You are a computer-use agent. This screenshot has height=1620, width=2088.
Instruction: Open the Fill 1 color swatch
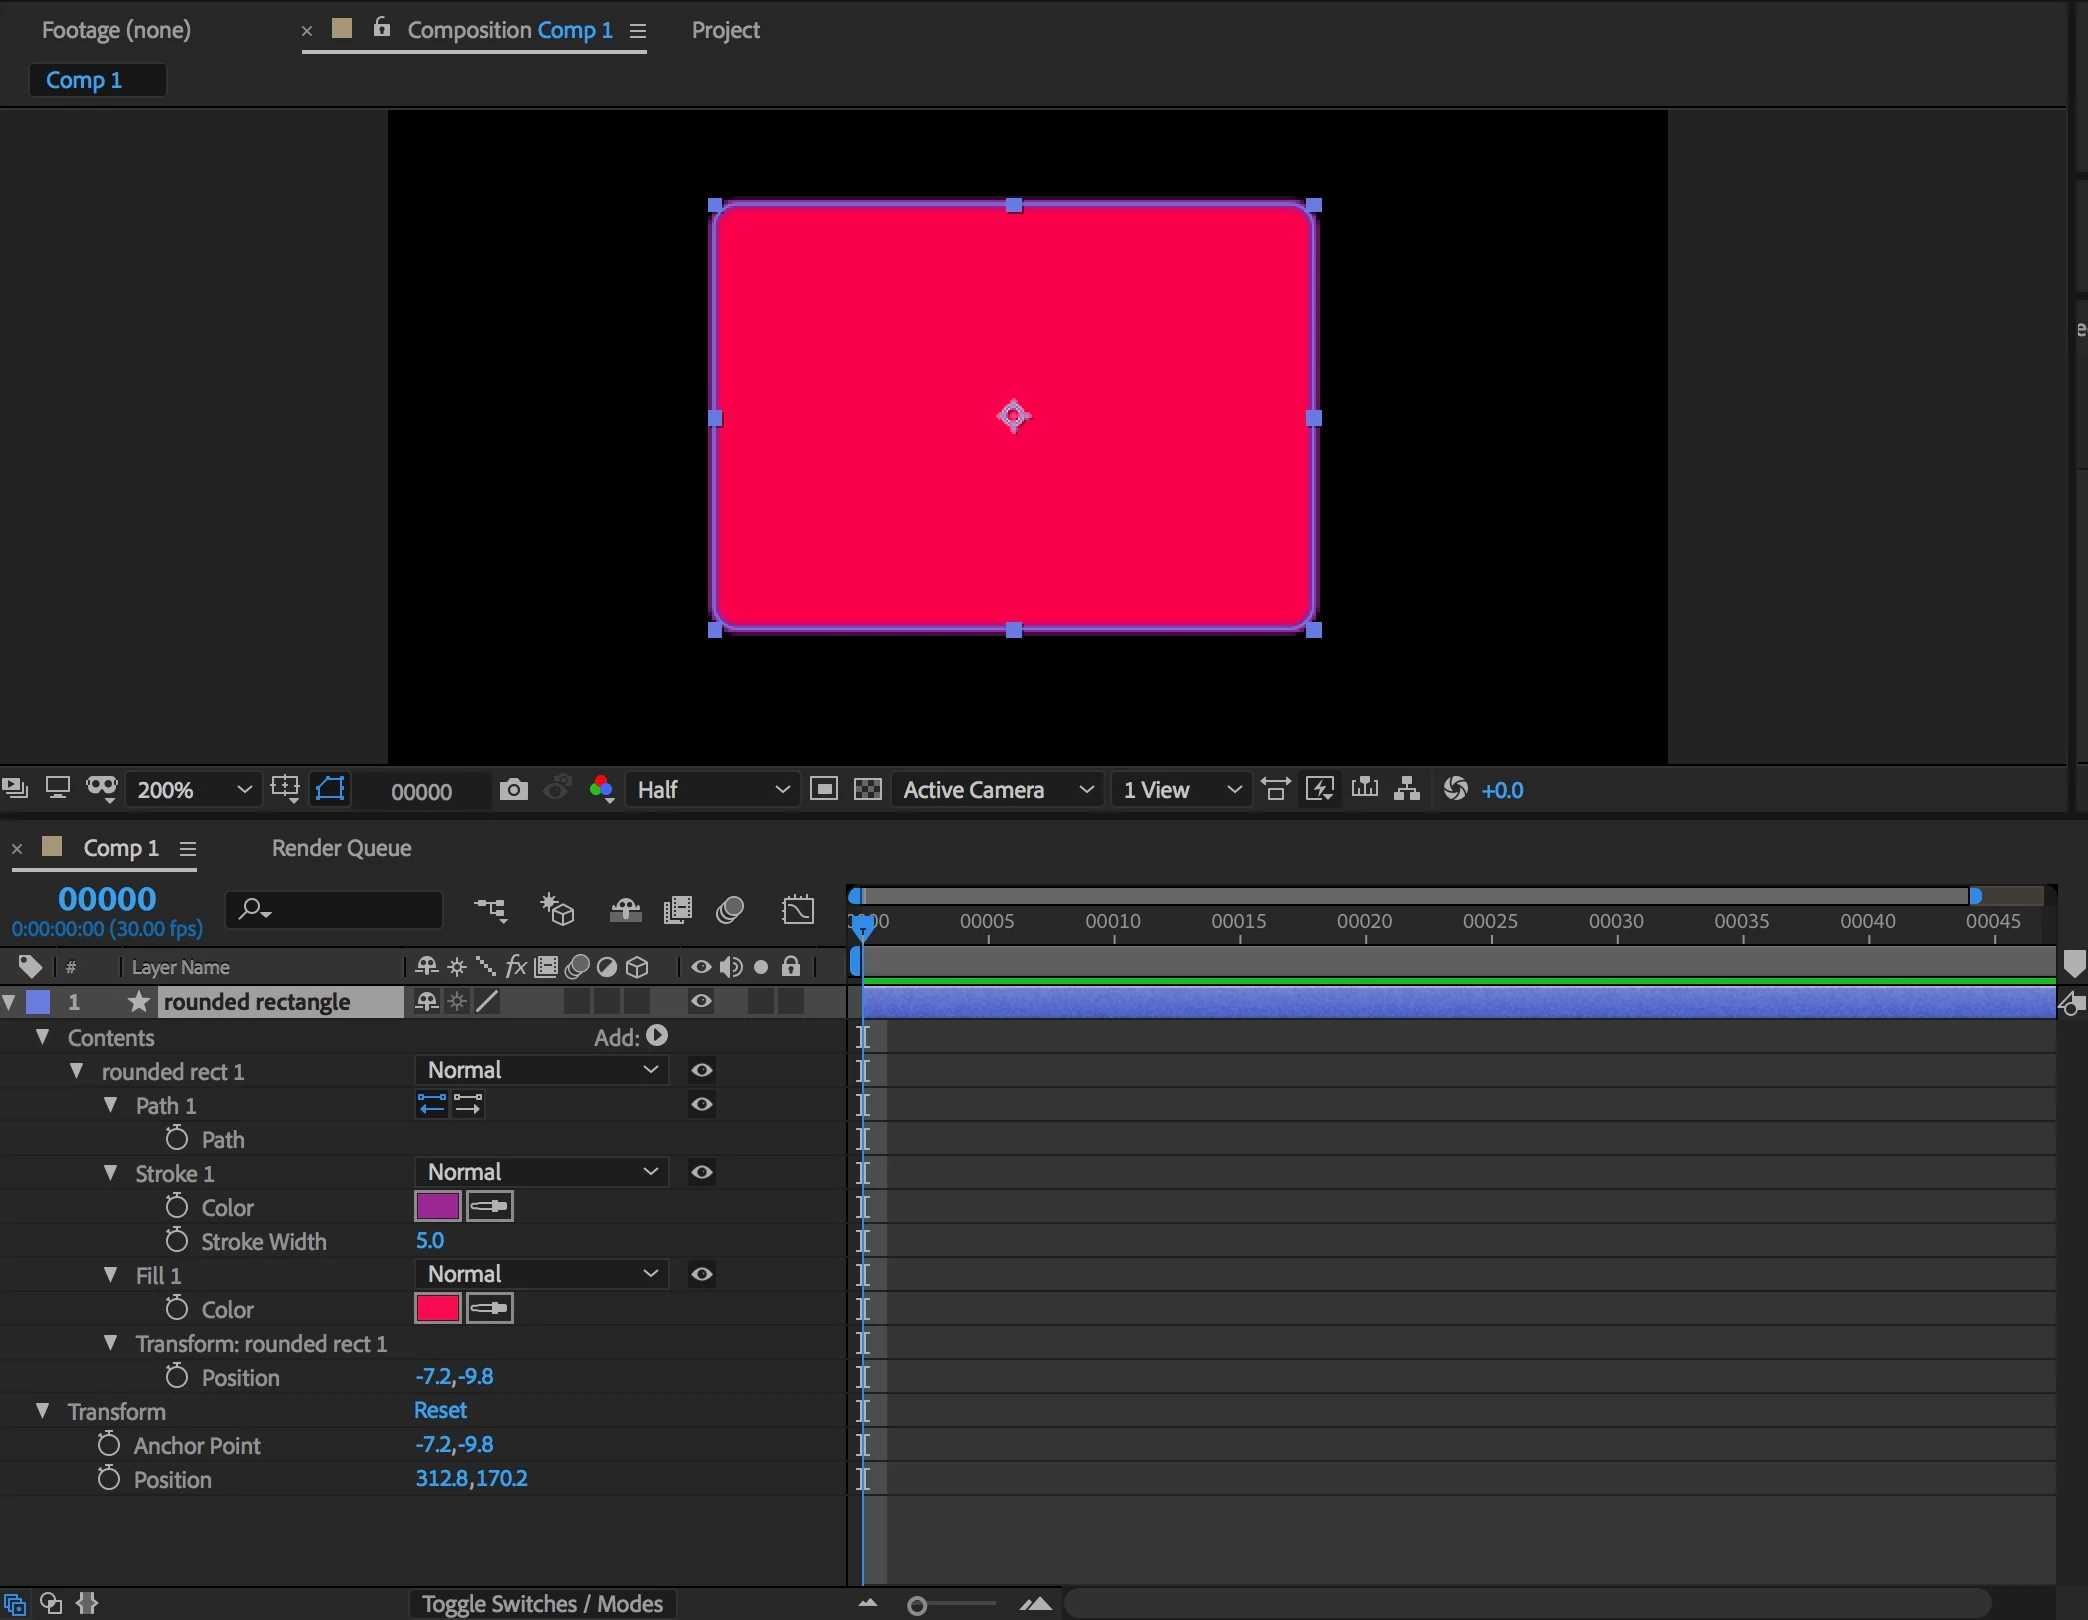[x=437, y=1308]
